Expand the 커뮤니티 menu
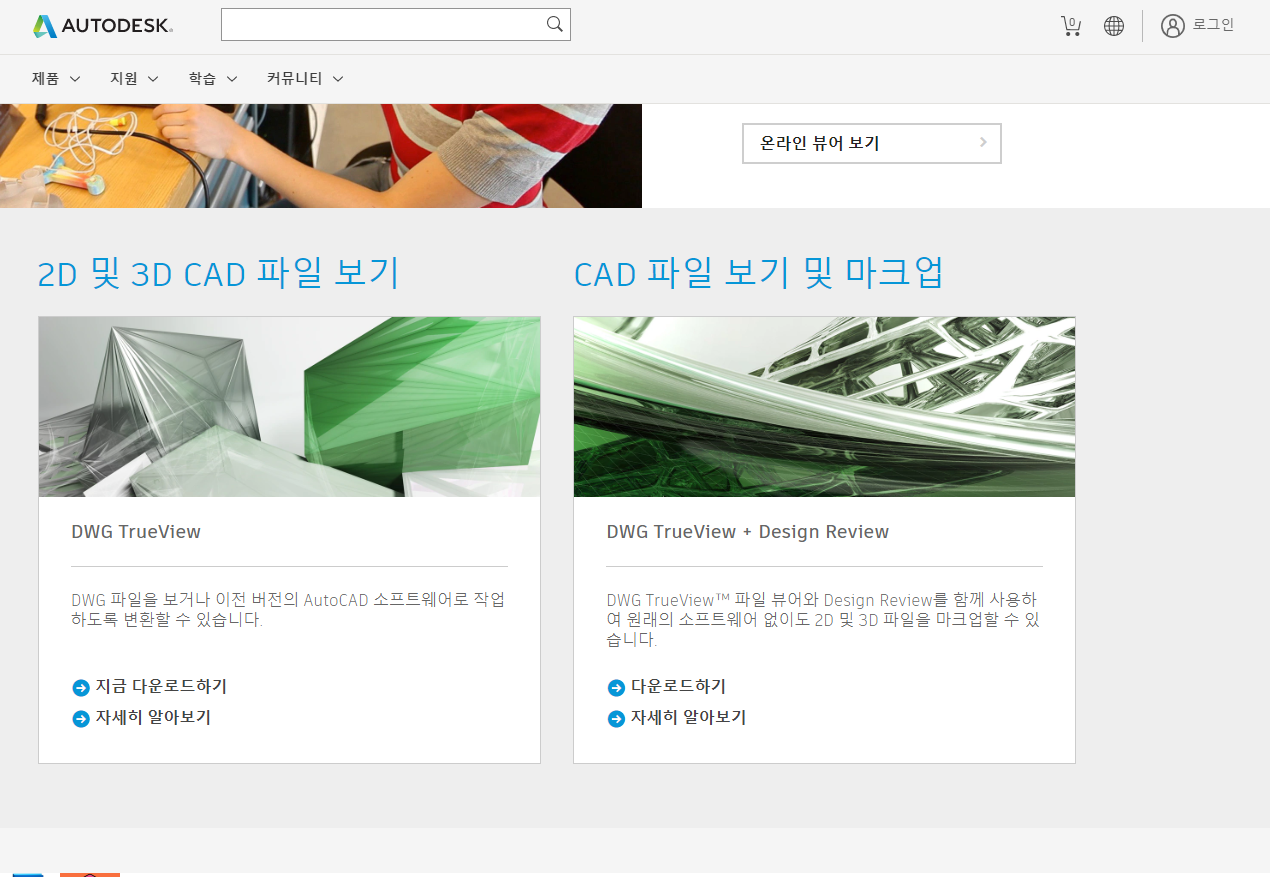This screenshot has height=877, width=1270. tap(305, 79)
